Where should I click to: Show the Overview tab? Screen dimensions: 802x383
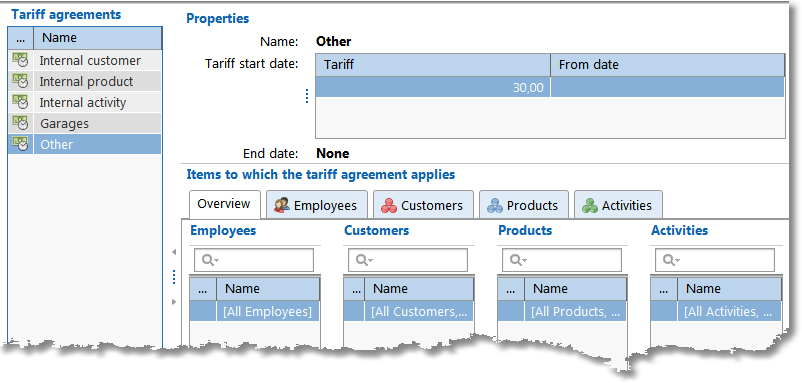click(x=225, y=204)
